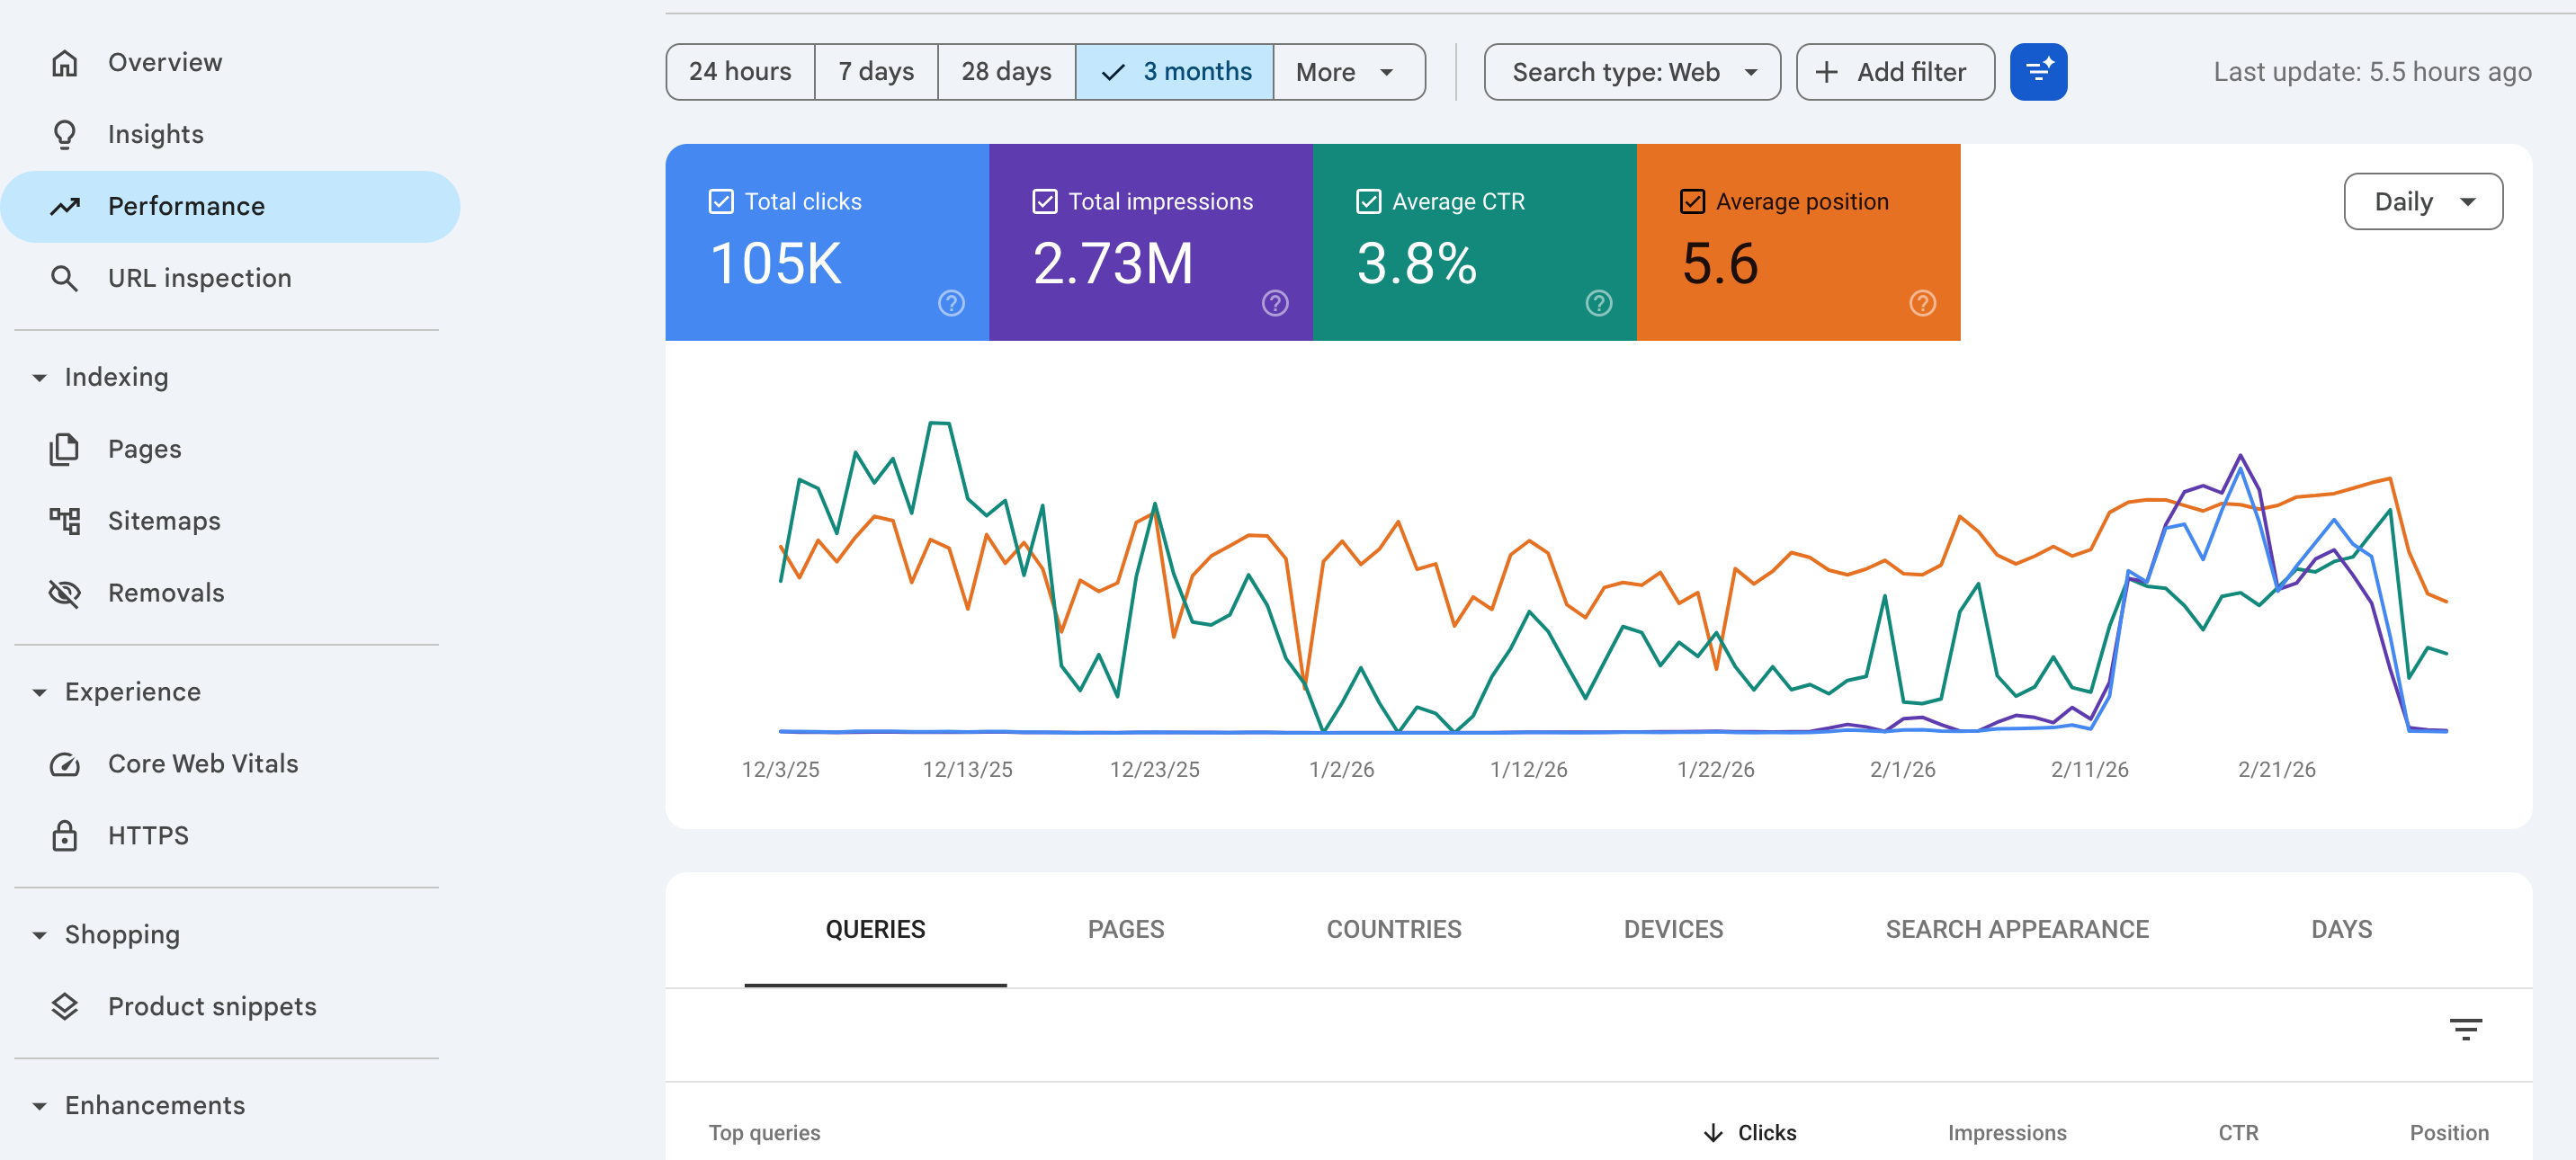The width and height of the screenshot is (2576, 1160).
Task: Click the URL inspection magnifier icon
Action: (x=65, y=278)
